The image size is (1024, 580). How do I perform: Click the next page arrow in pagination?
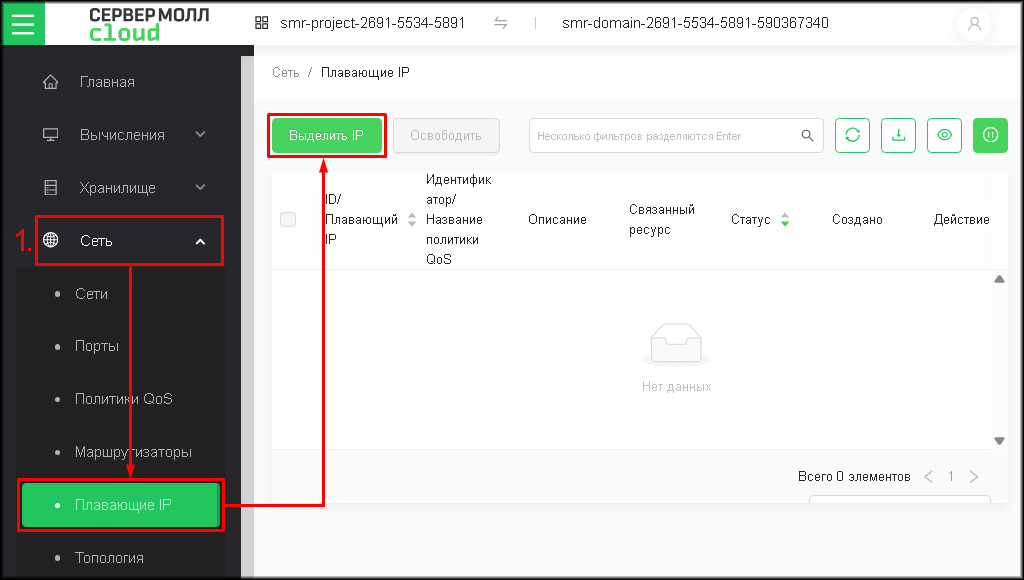pos(974,477)
